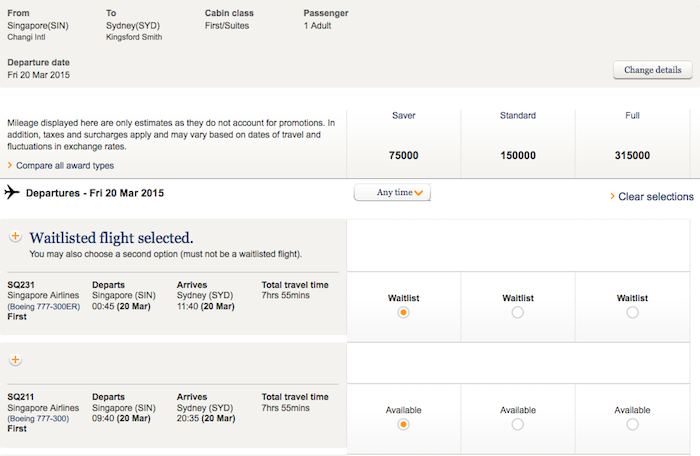
Task: Click the 00:45 (20 Mar) departure time
Action: pyautogui.click(x=121, y=306)
